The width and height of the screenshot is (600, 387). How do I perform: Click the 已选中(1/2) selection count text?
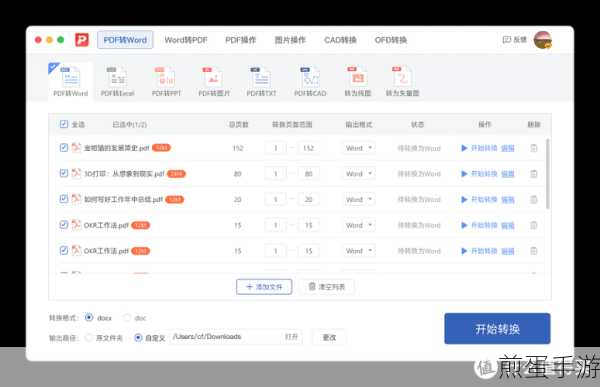click(x=130, y=124)
